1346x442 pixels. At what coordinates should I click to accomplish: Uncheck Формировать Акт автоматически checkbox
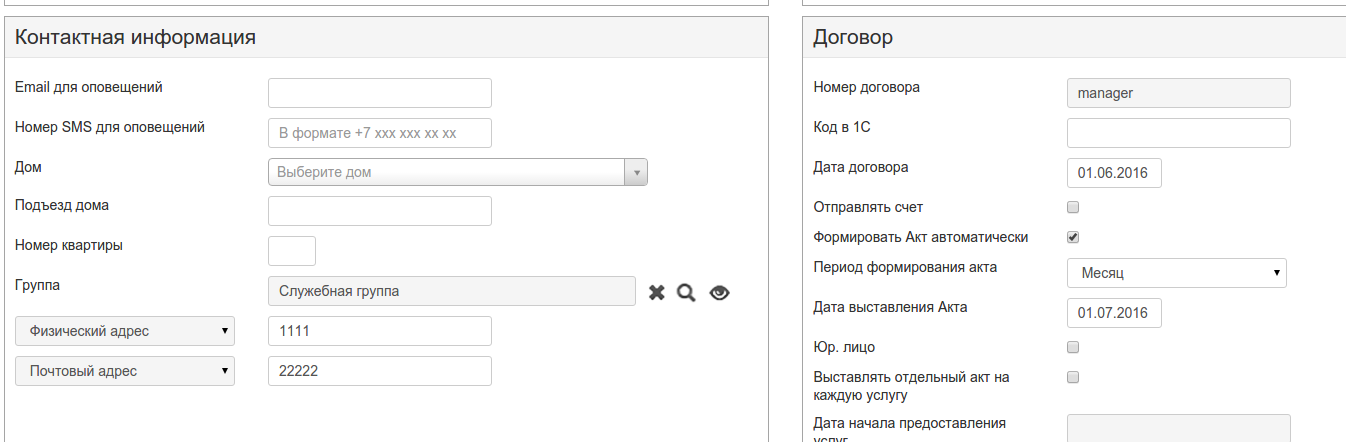(1073, 237)
